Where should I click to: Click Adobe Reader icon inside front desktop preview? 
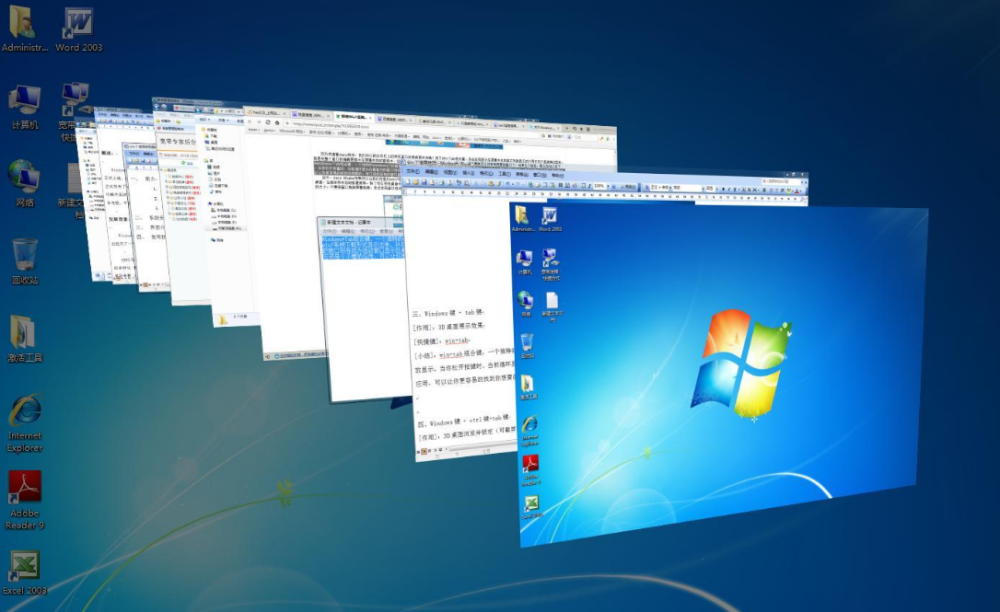pyautogui.click(x=531, y=470)
